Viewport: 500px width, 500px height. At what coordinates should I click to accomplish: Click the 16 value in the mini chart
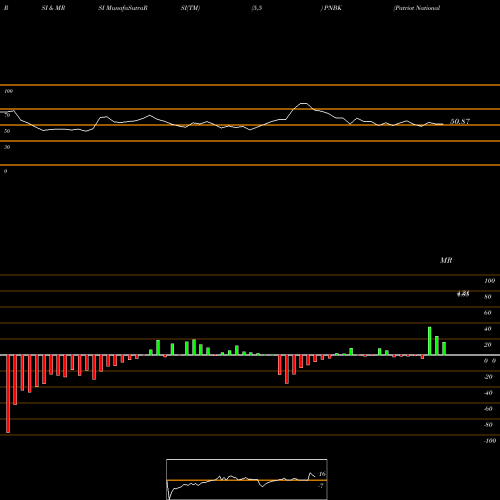point(322,474)
